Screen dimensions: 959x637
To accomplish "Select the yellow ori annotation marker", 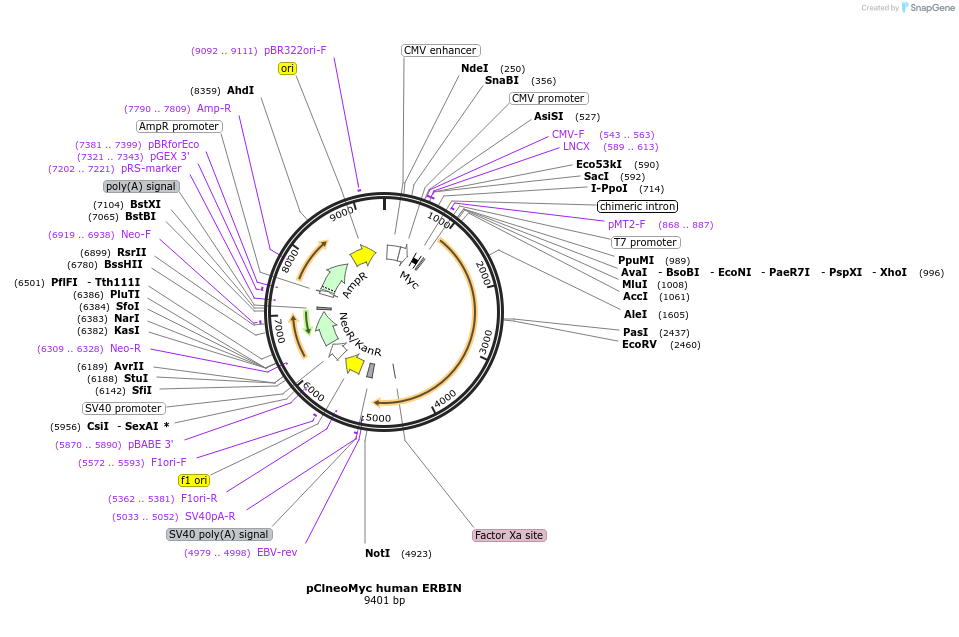I will pos(287,68).
